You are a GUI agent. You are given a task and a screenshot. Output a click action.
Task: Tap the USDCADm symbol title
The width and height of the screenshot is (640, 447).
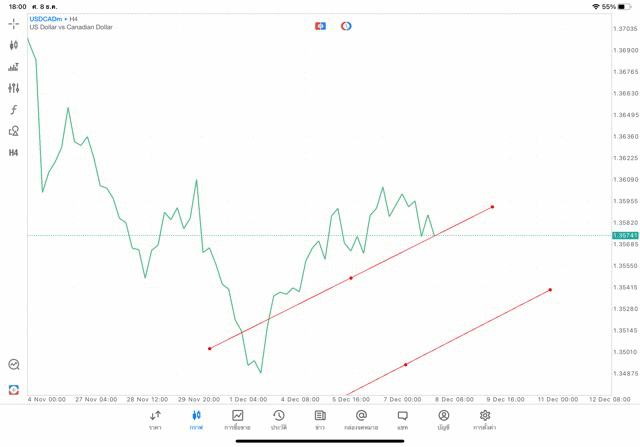(47, 19)
